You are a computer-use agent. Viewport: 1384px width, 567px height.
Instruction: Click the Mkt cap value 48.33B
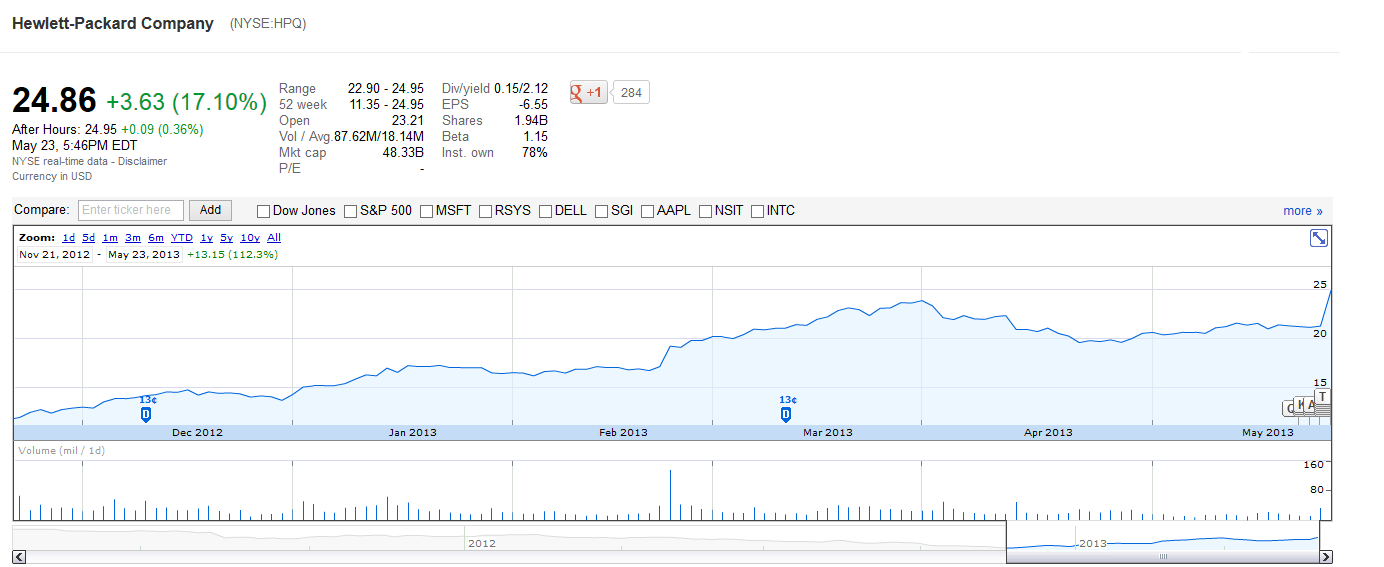403,153
